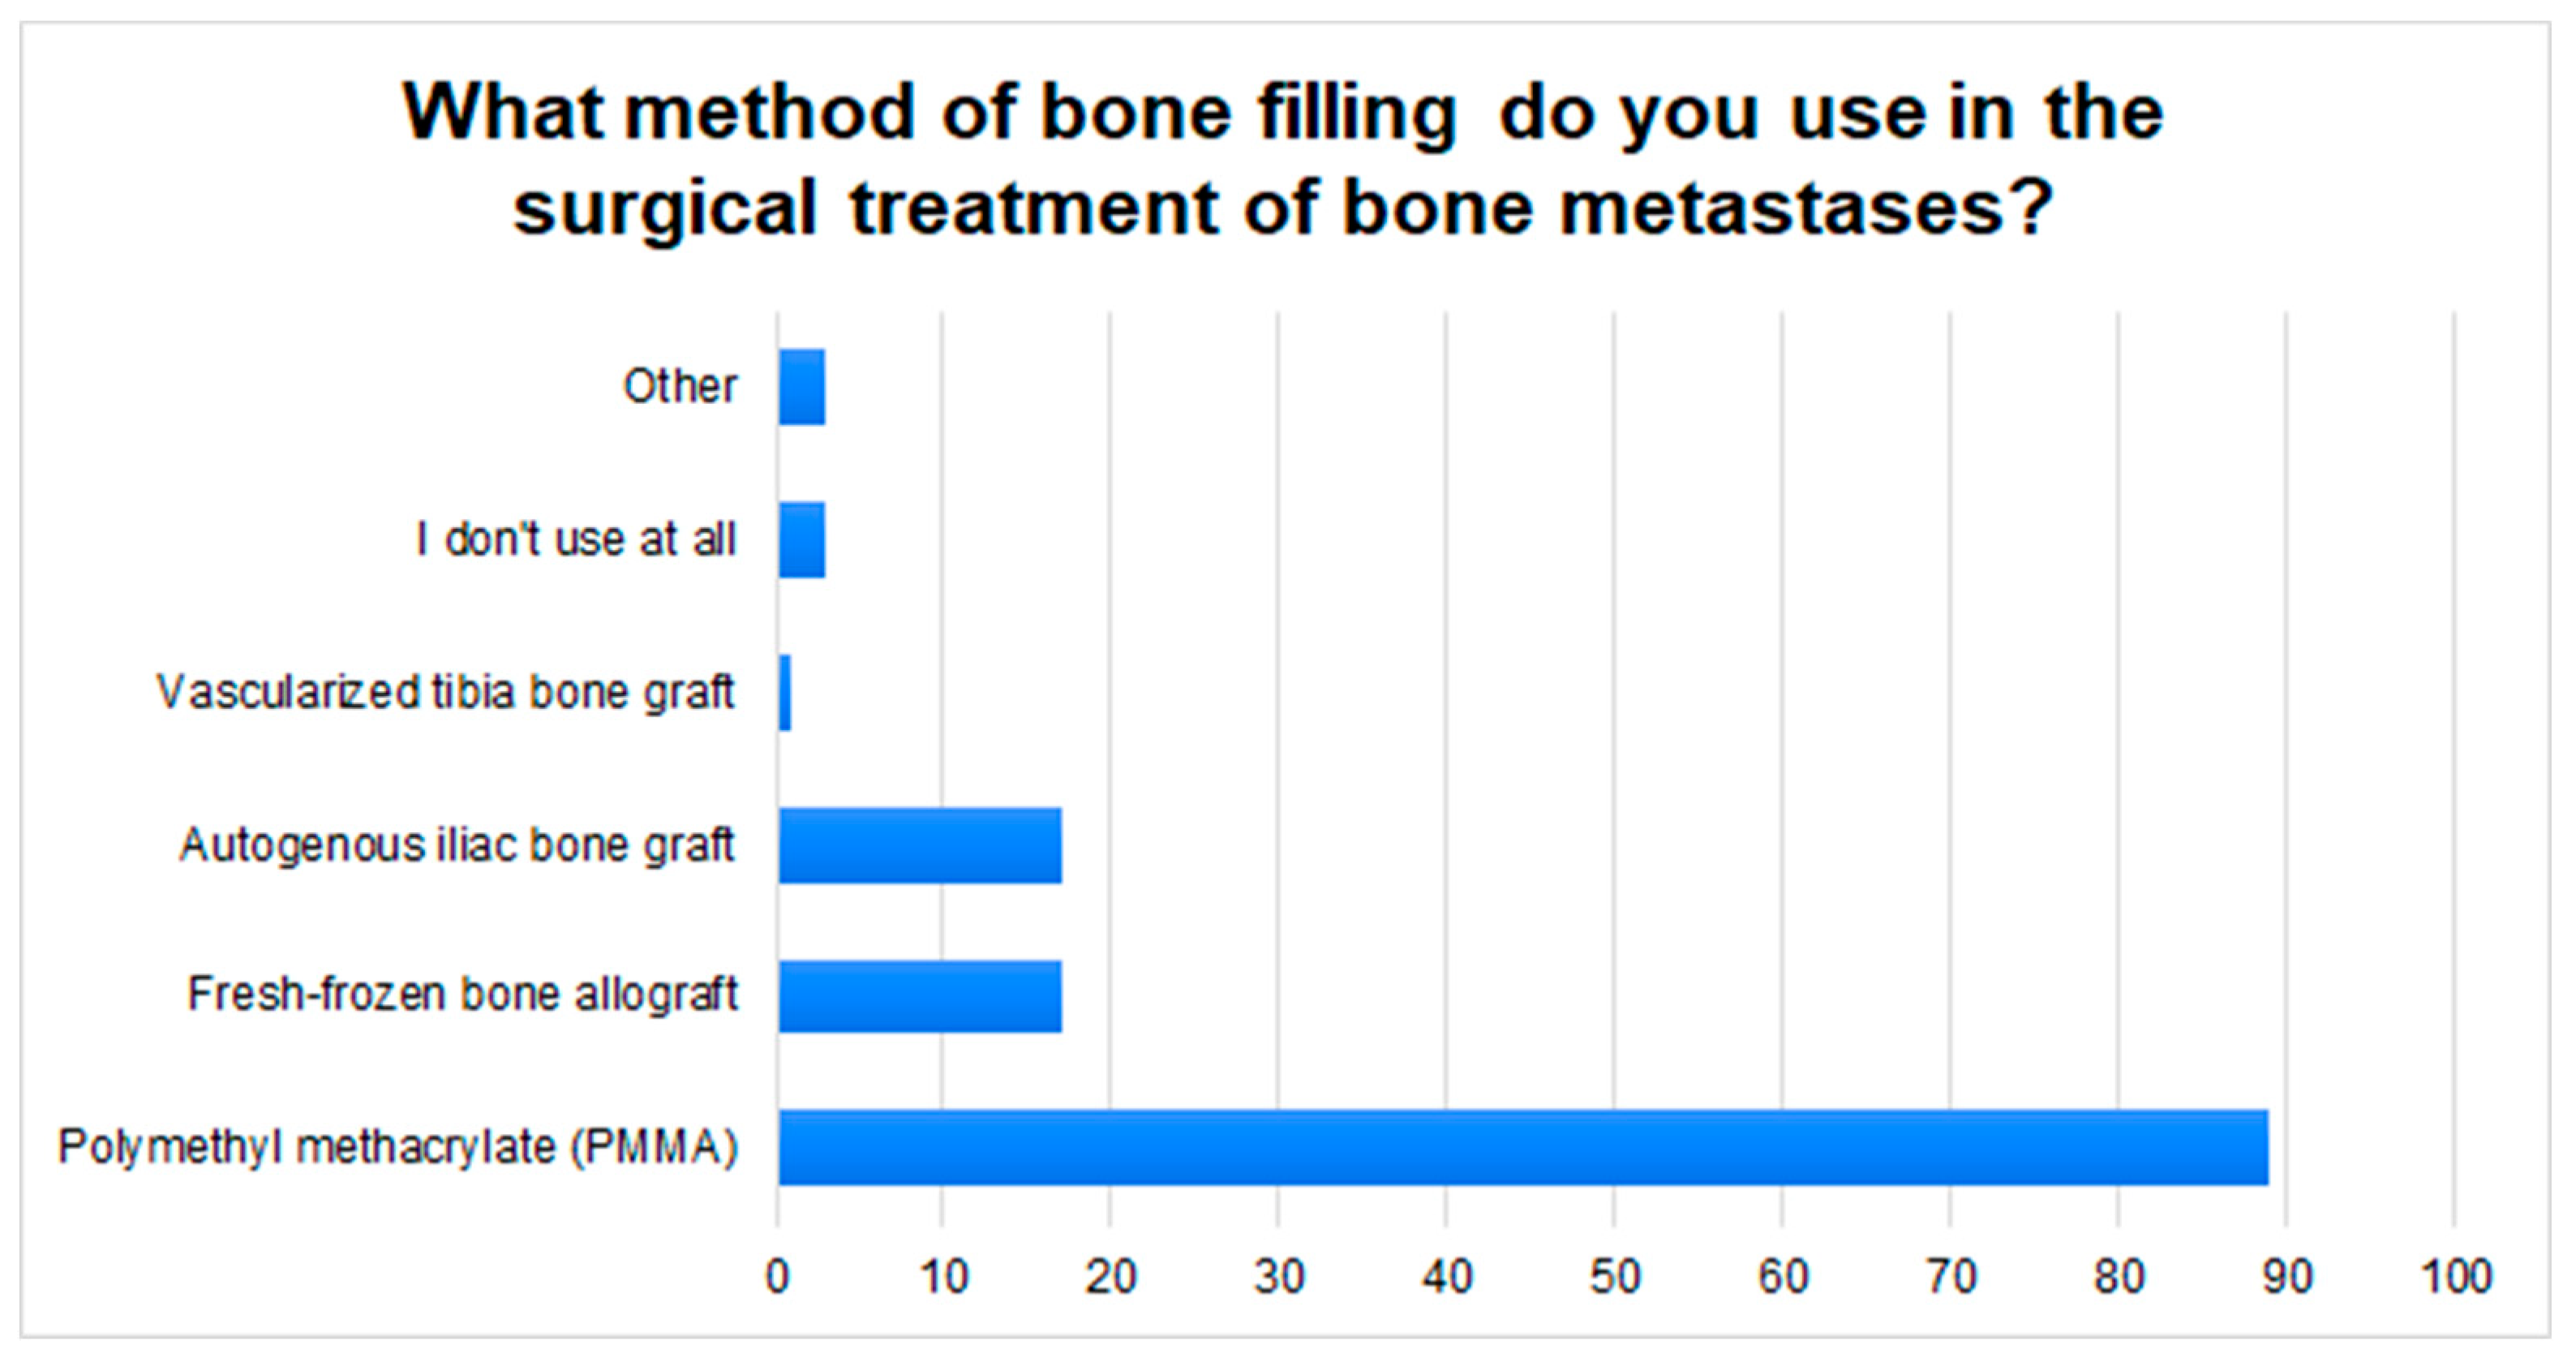The width and height of the screenshot is (2576, 1366).
Task: Select the Polymethyl methacrylate (PMMA) bar
Action: coord(1523,1147)
